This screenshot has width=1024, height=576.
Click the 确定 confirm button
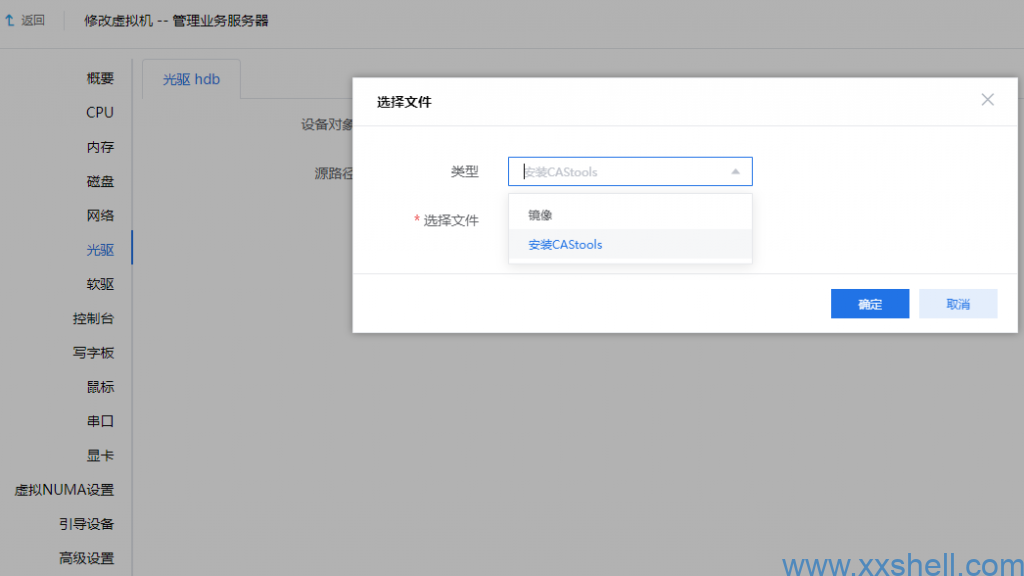click(x=869, y=304)
